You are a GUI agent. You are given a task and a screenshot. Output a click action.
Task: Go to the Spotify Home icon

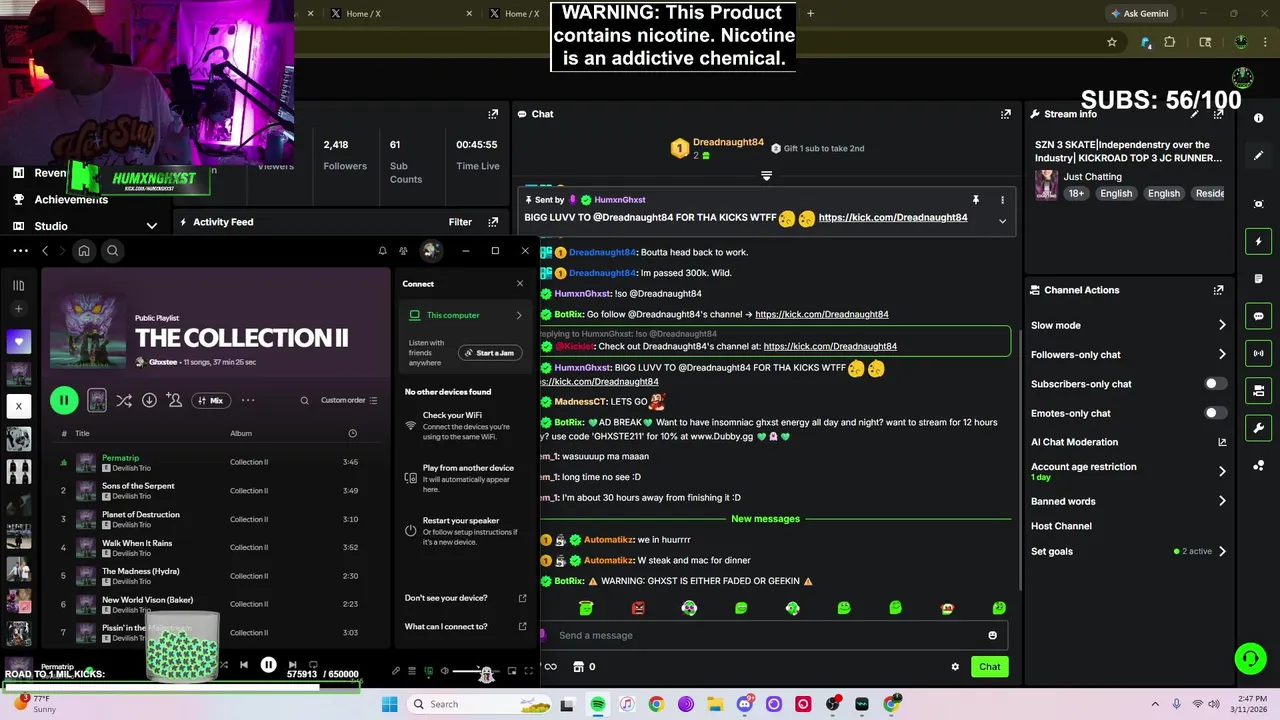click(x=84, y=251)
